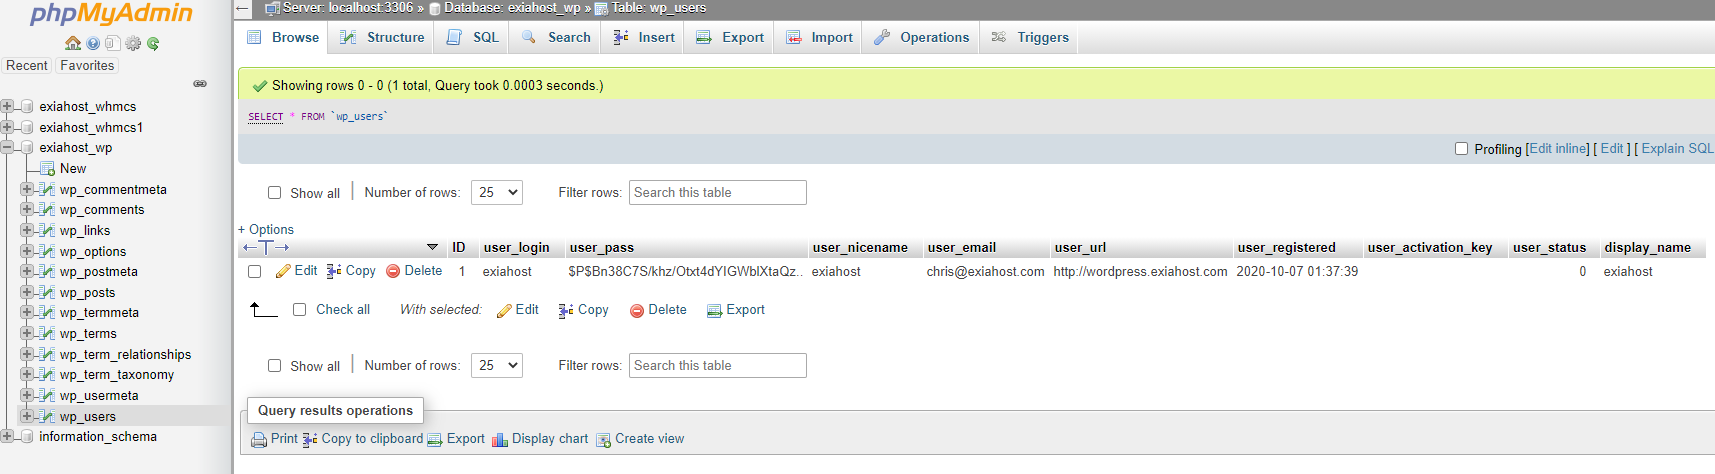Open lower Number of rows dropdown
The image size is (1715, 474).
click(x=497, y=365)
